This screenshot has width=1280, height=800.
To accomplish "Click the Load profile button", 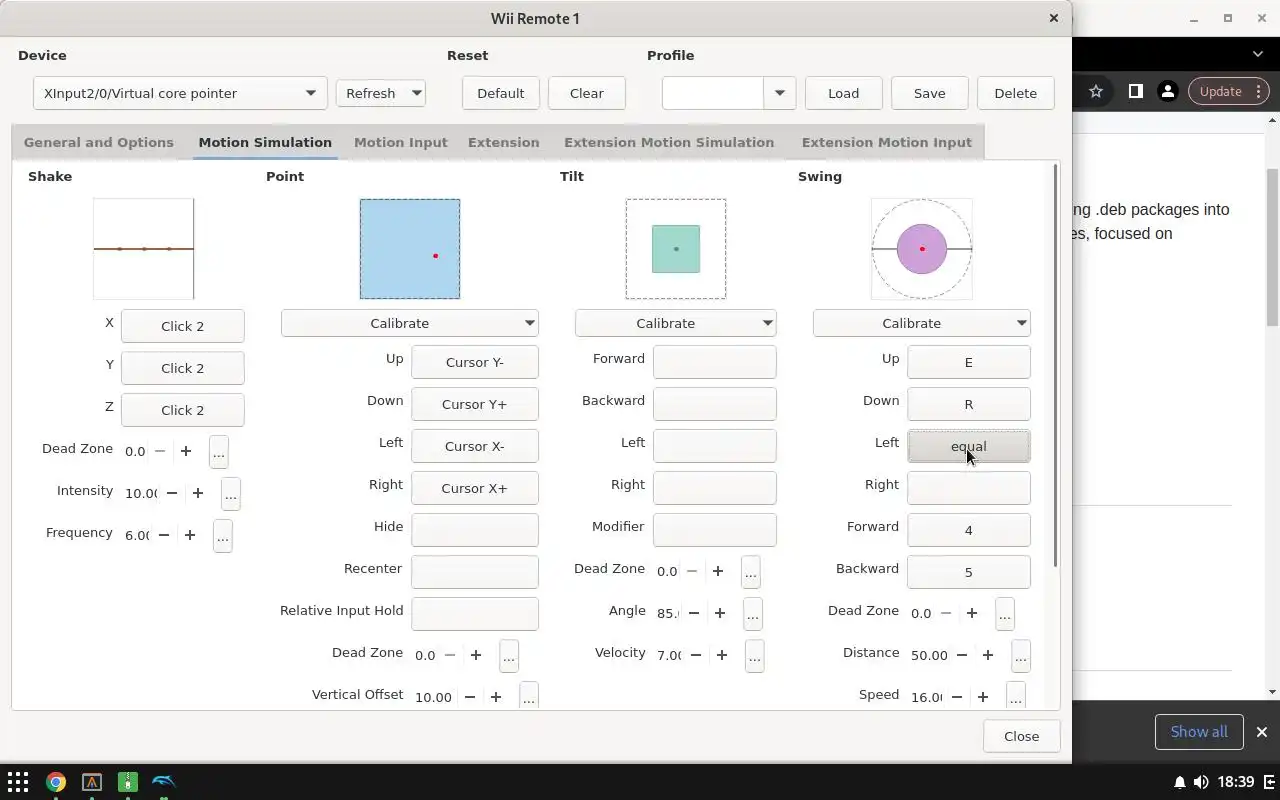I will click(844, 93).
